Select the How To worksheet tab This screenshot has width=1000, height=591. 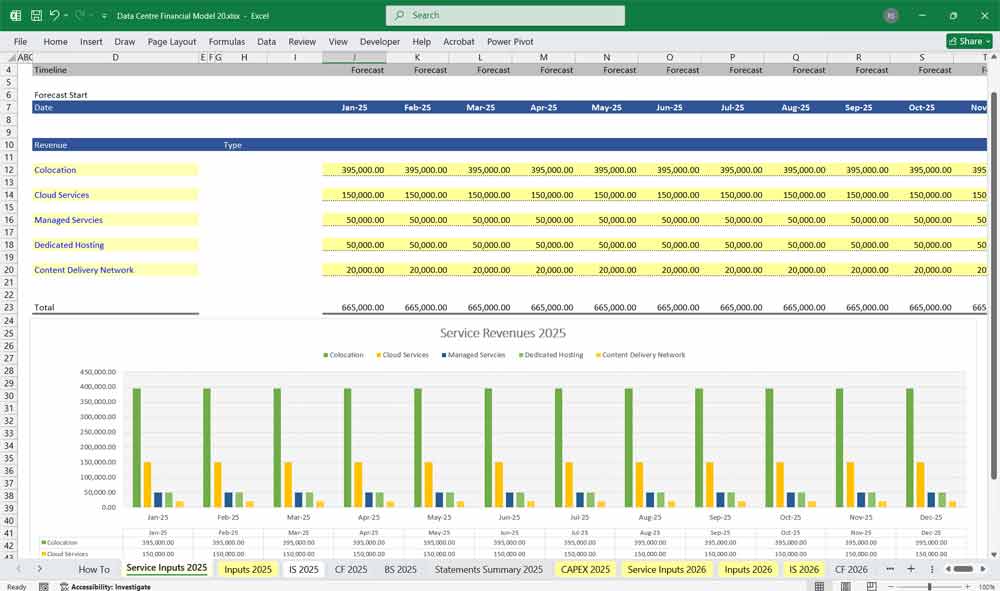pos(94,569)
